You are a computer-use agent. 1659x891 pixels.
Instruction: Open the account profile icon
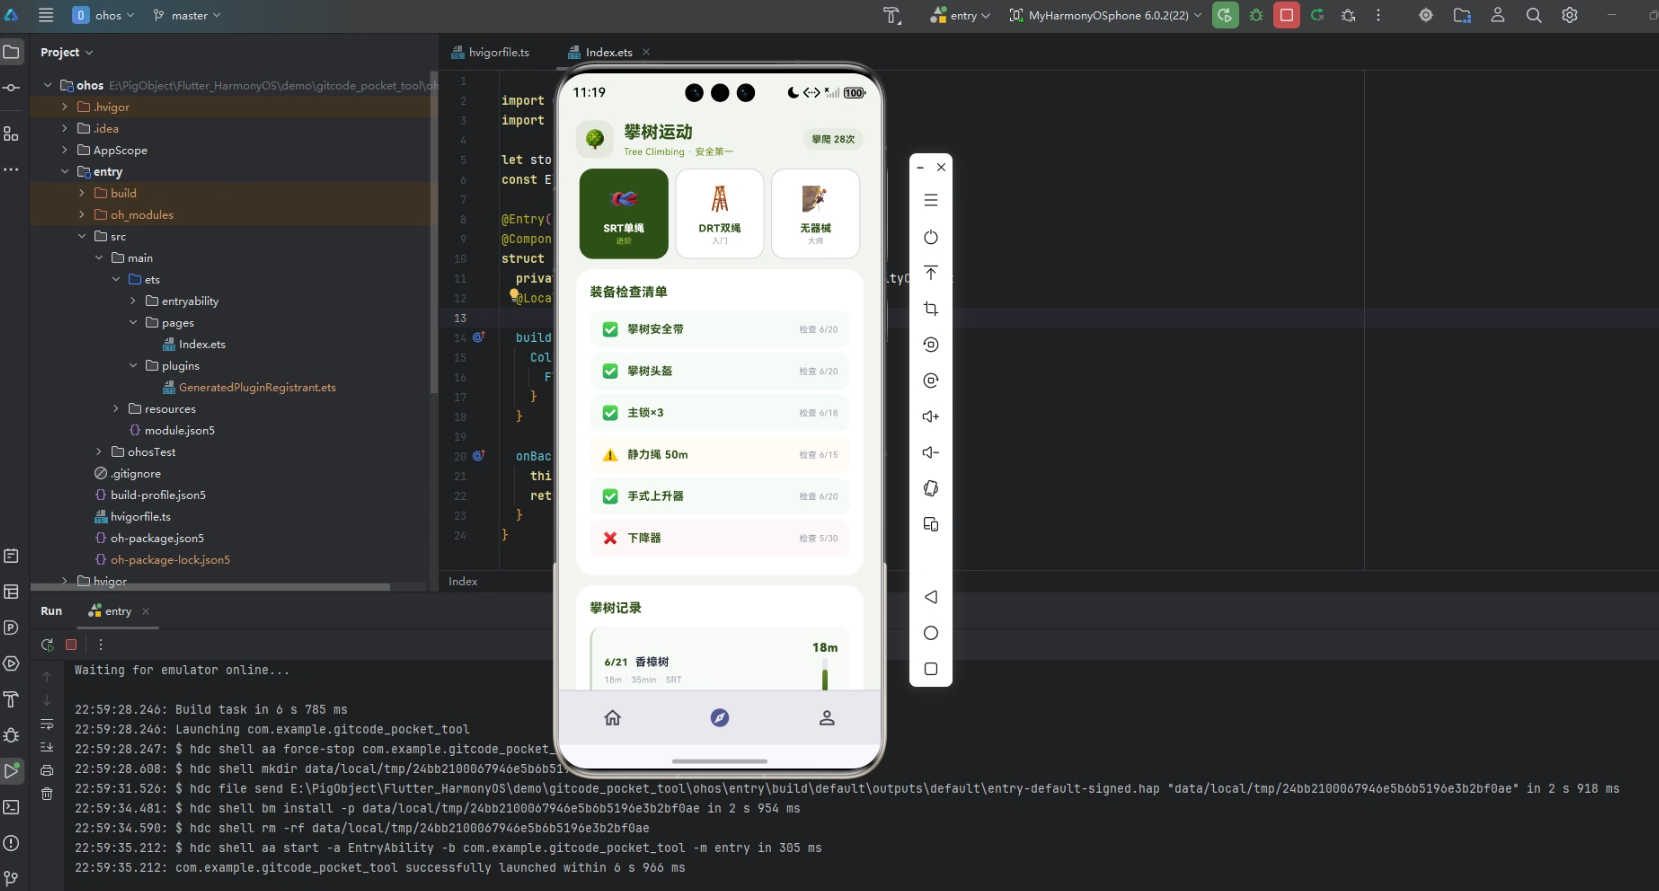(1497, 15)
